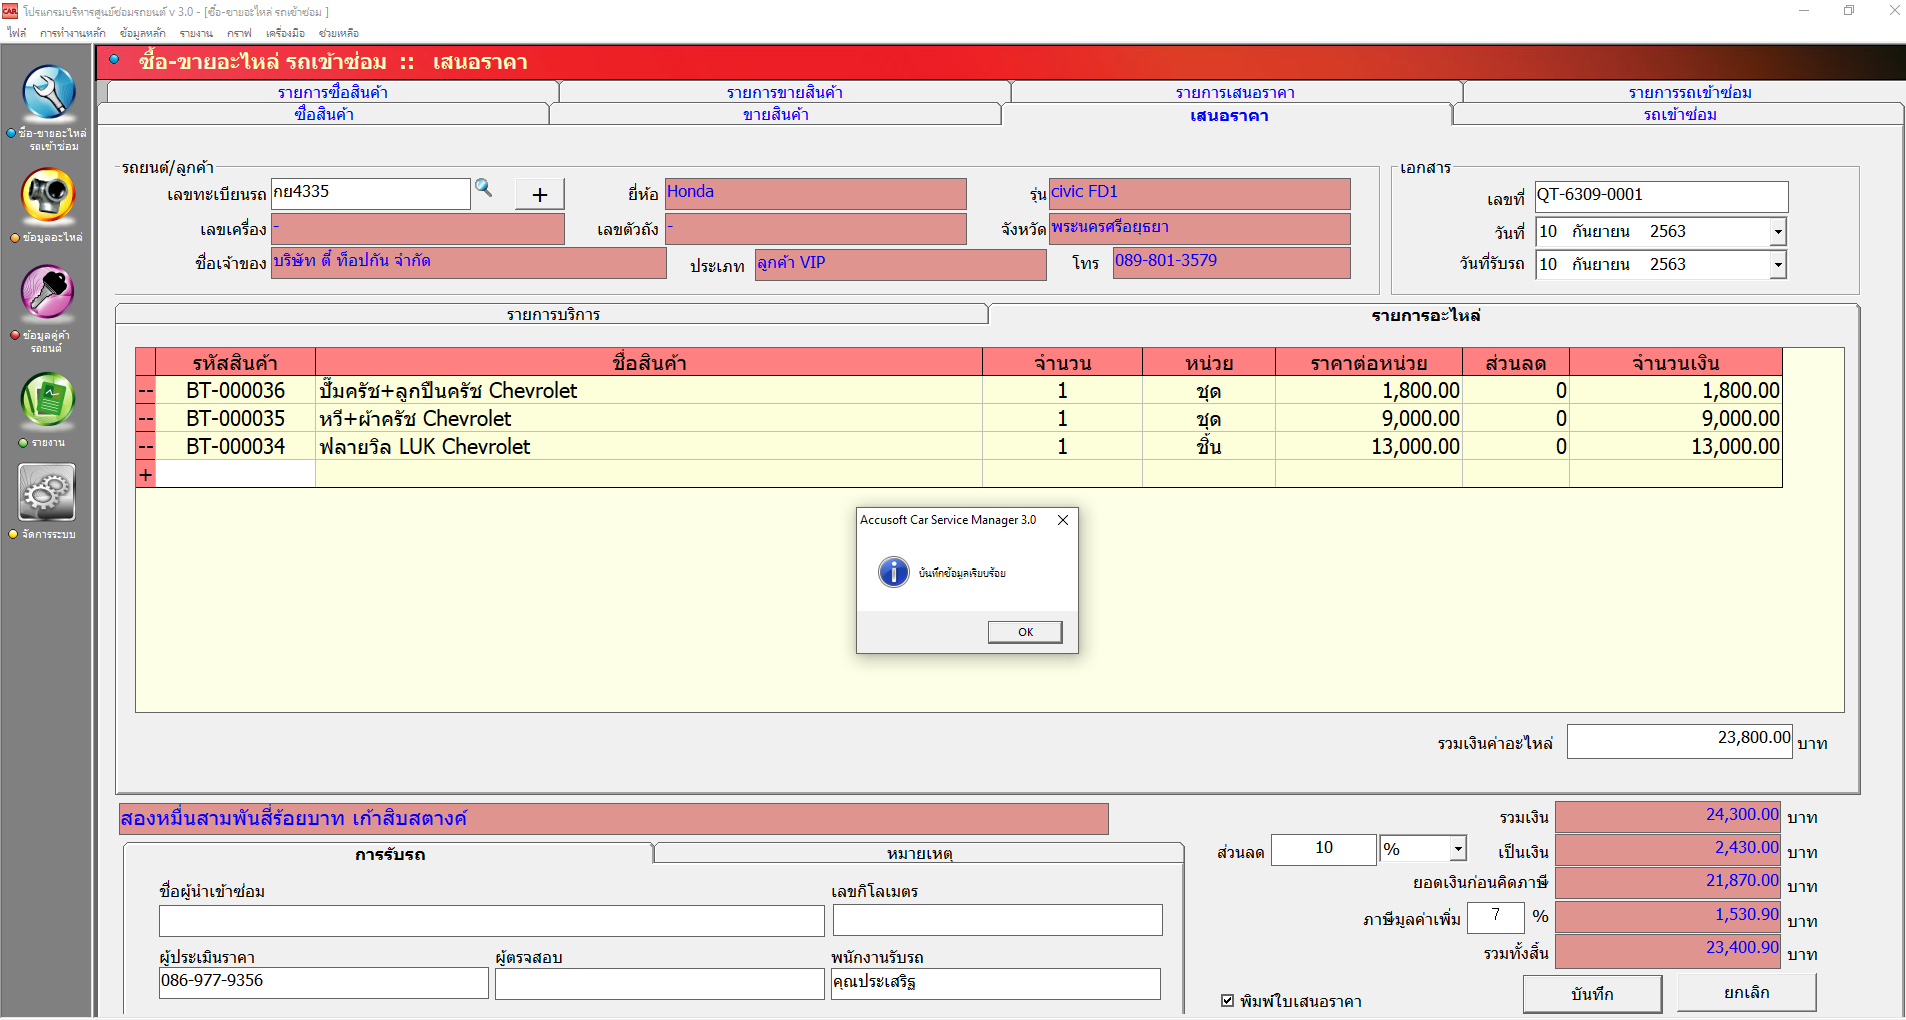The height and width of the screenshot is (1020, 1906).
Task: Open the กราฟ menu
Action: tap(239, 33)
